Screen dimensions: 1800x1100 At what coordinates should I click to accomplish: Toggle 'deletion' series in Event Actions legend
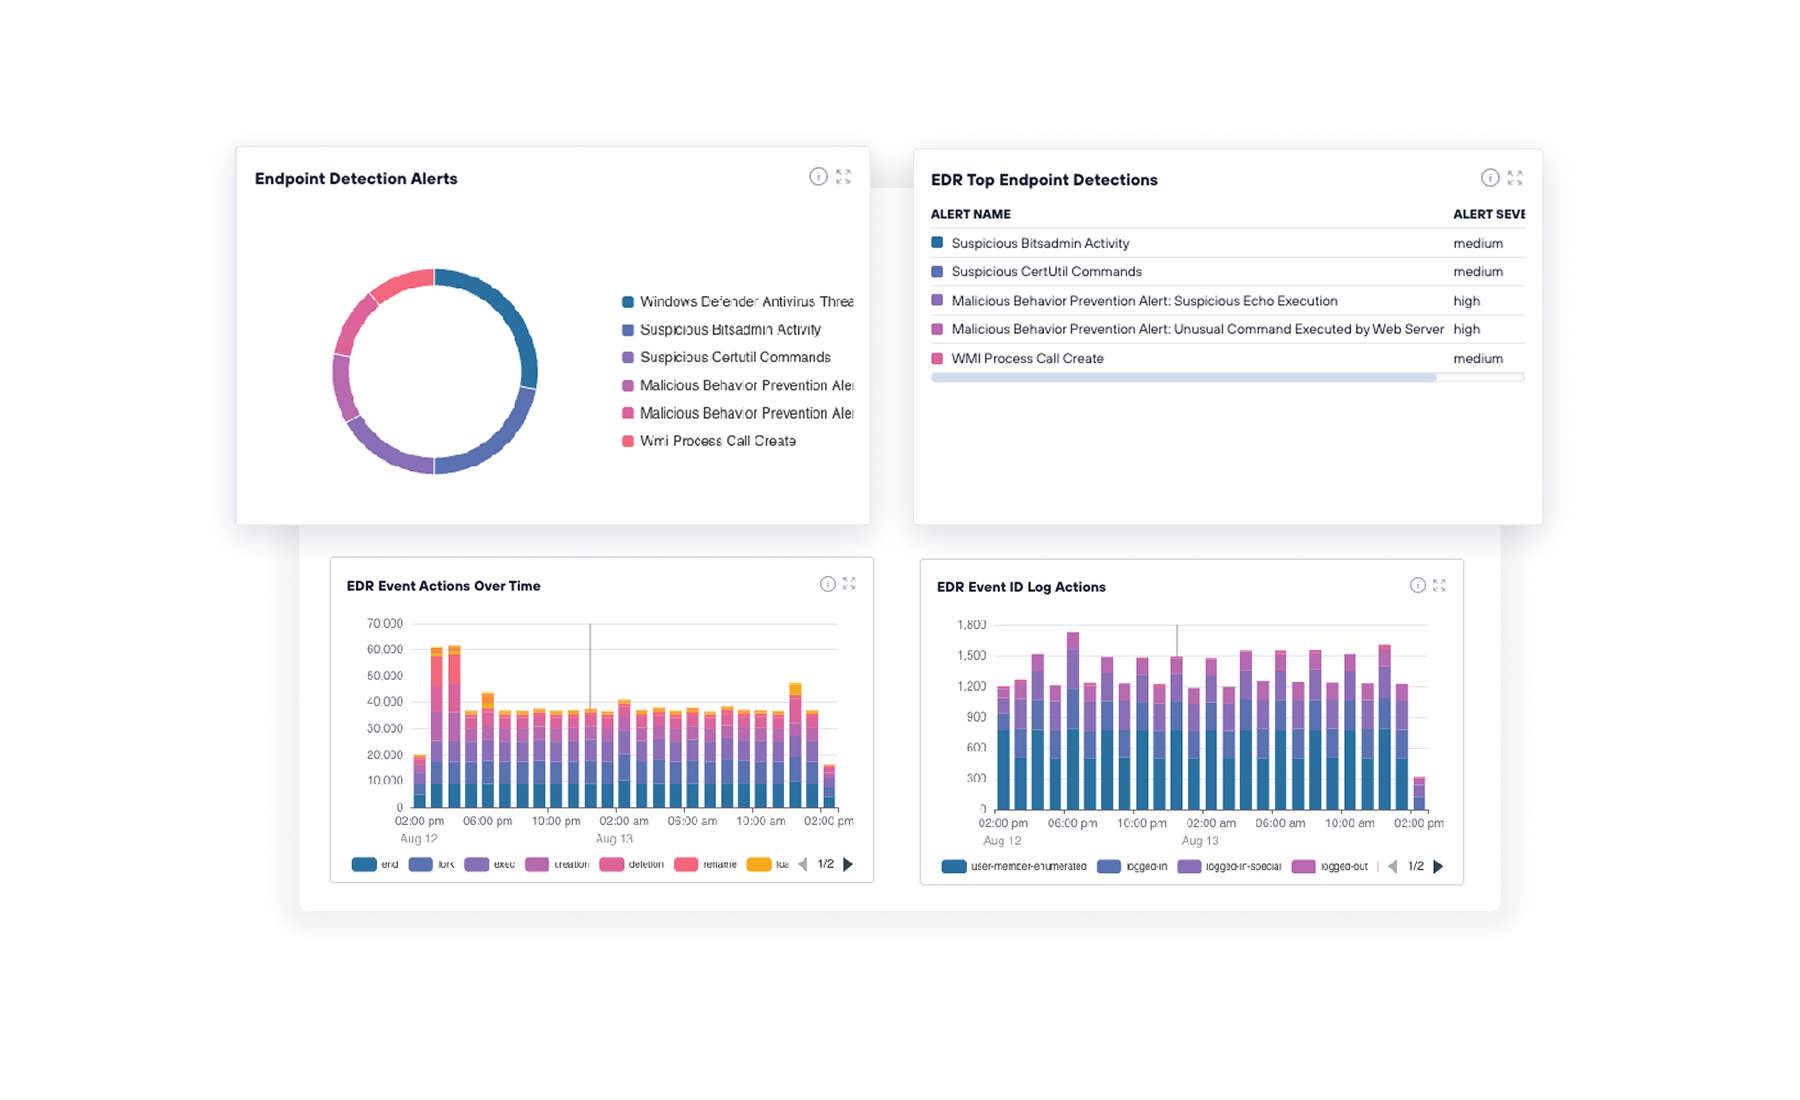[632, 864]
